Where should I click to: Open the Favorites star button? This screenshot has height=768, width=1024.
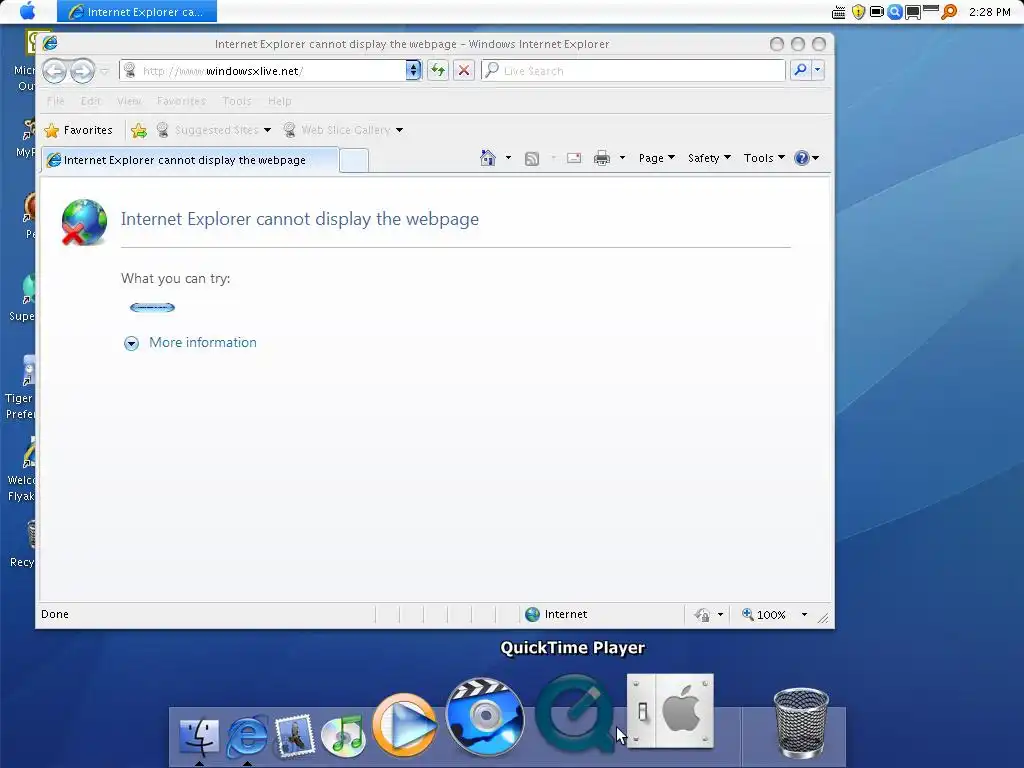[x=78, y=130]
